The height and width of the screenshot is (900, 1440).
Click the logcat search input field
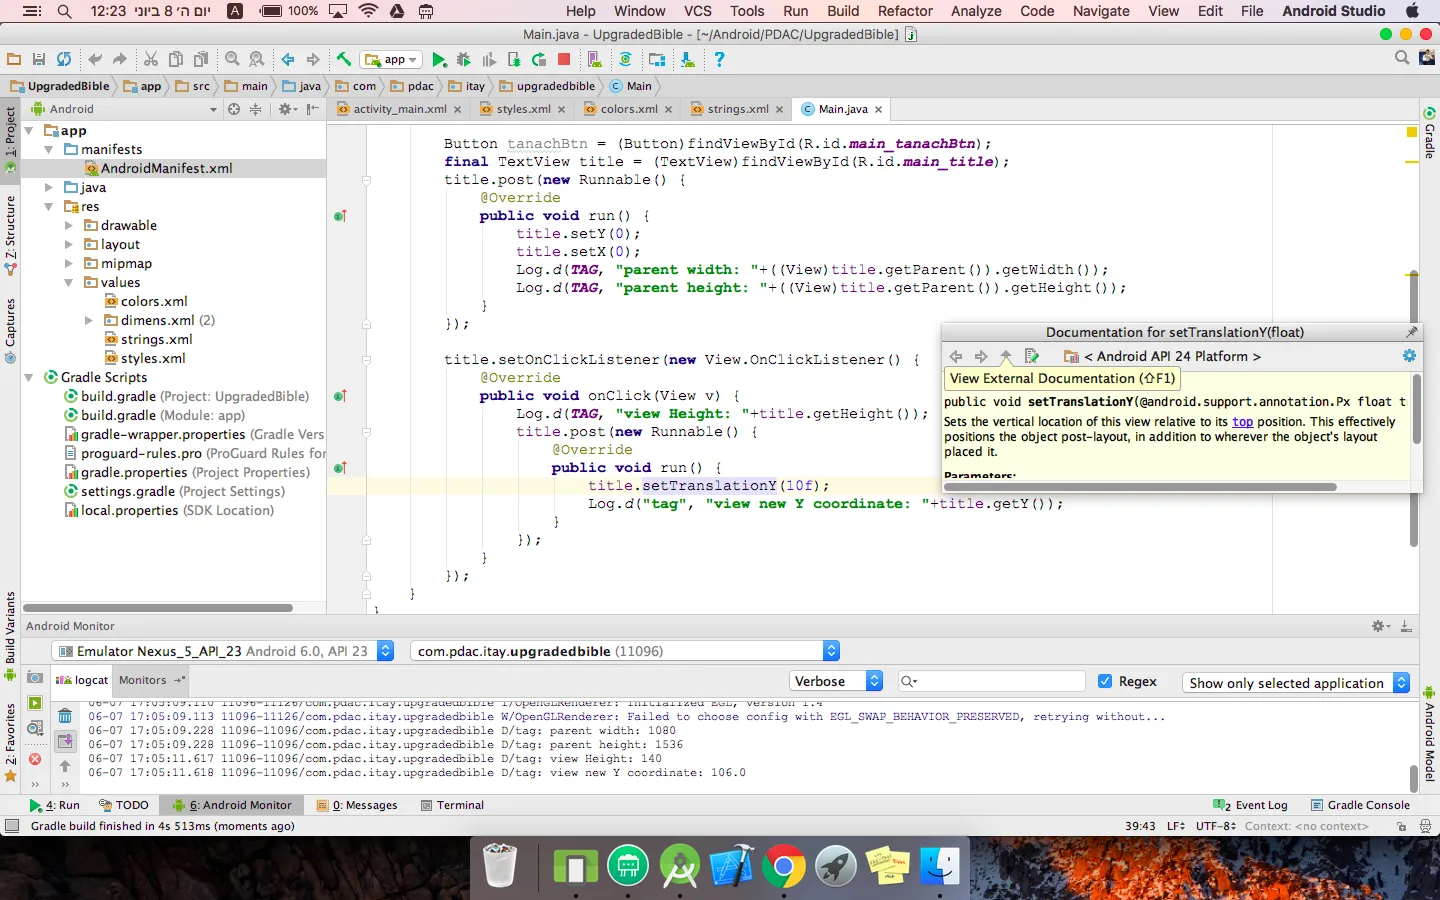pos(995,681)
